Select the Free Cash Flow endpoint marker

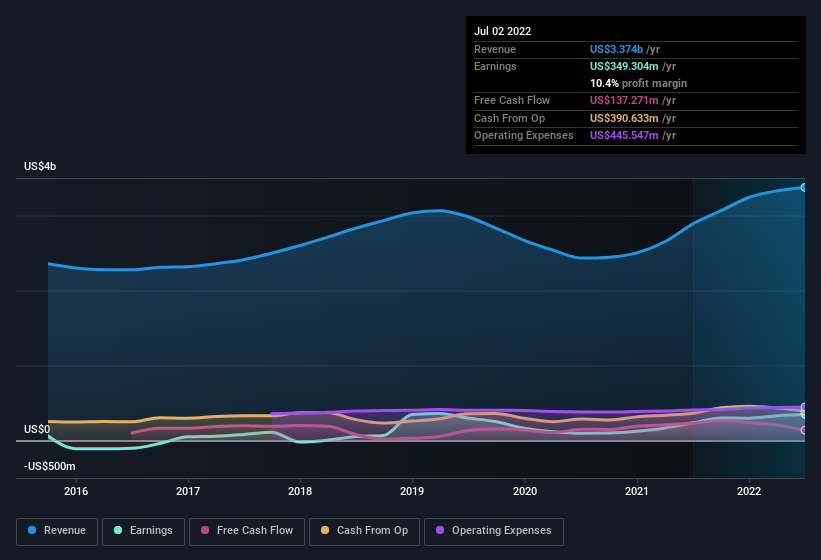pos(803,430)
